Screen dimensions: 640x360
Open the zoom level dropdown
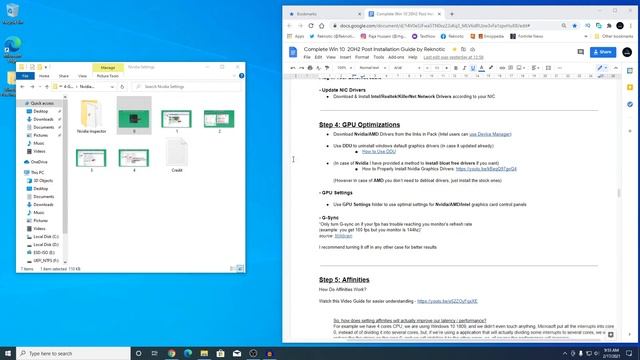[x=345, y=68]
